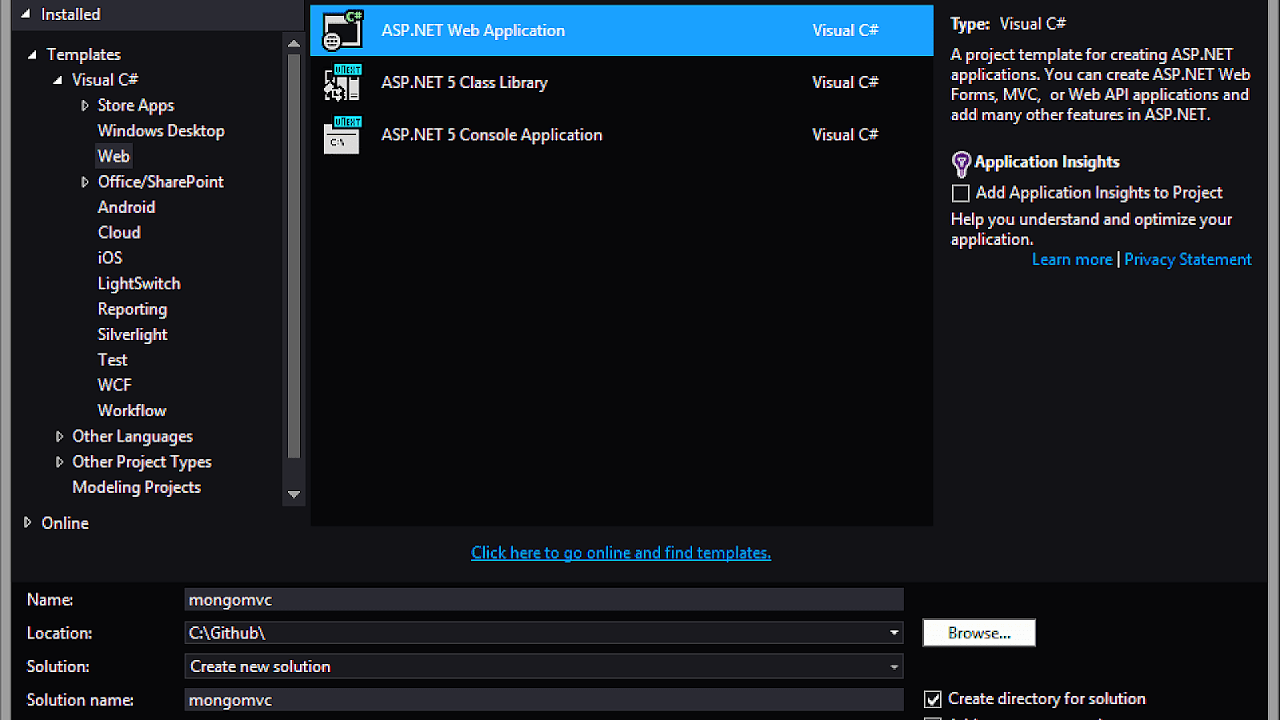
Task: Open the Solution dropdown
Action: pos(894,666)
